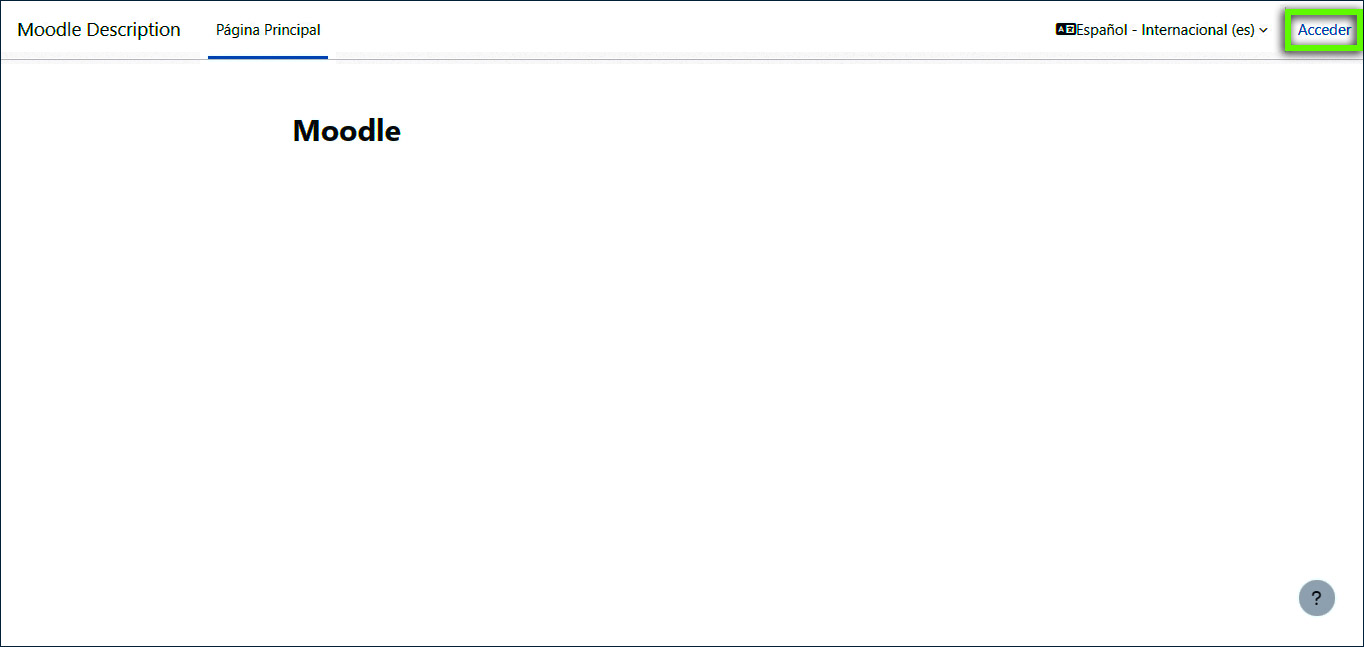
Task: Select the Moodle page heading
Action: coord(346,131)
